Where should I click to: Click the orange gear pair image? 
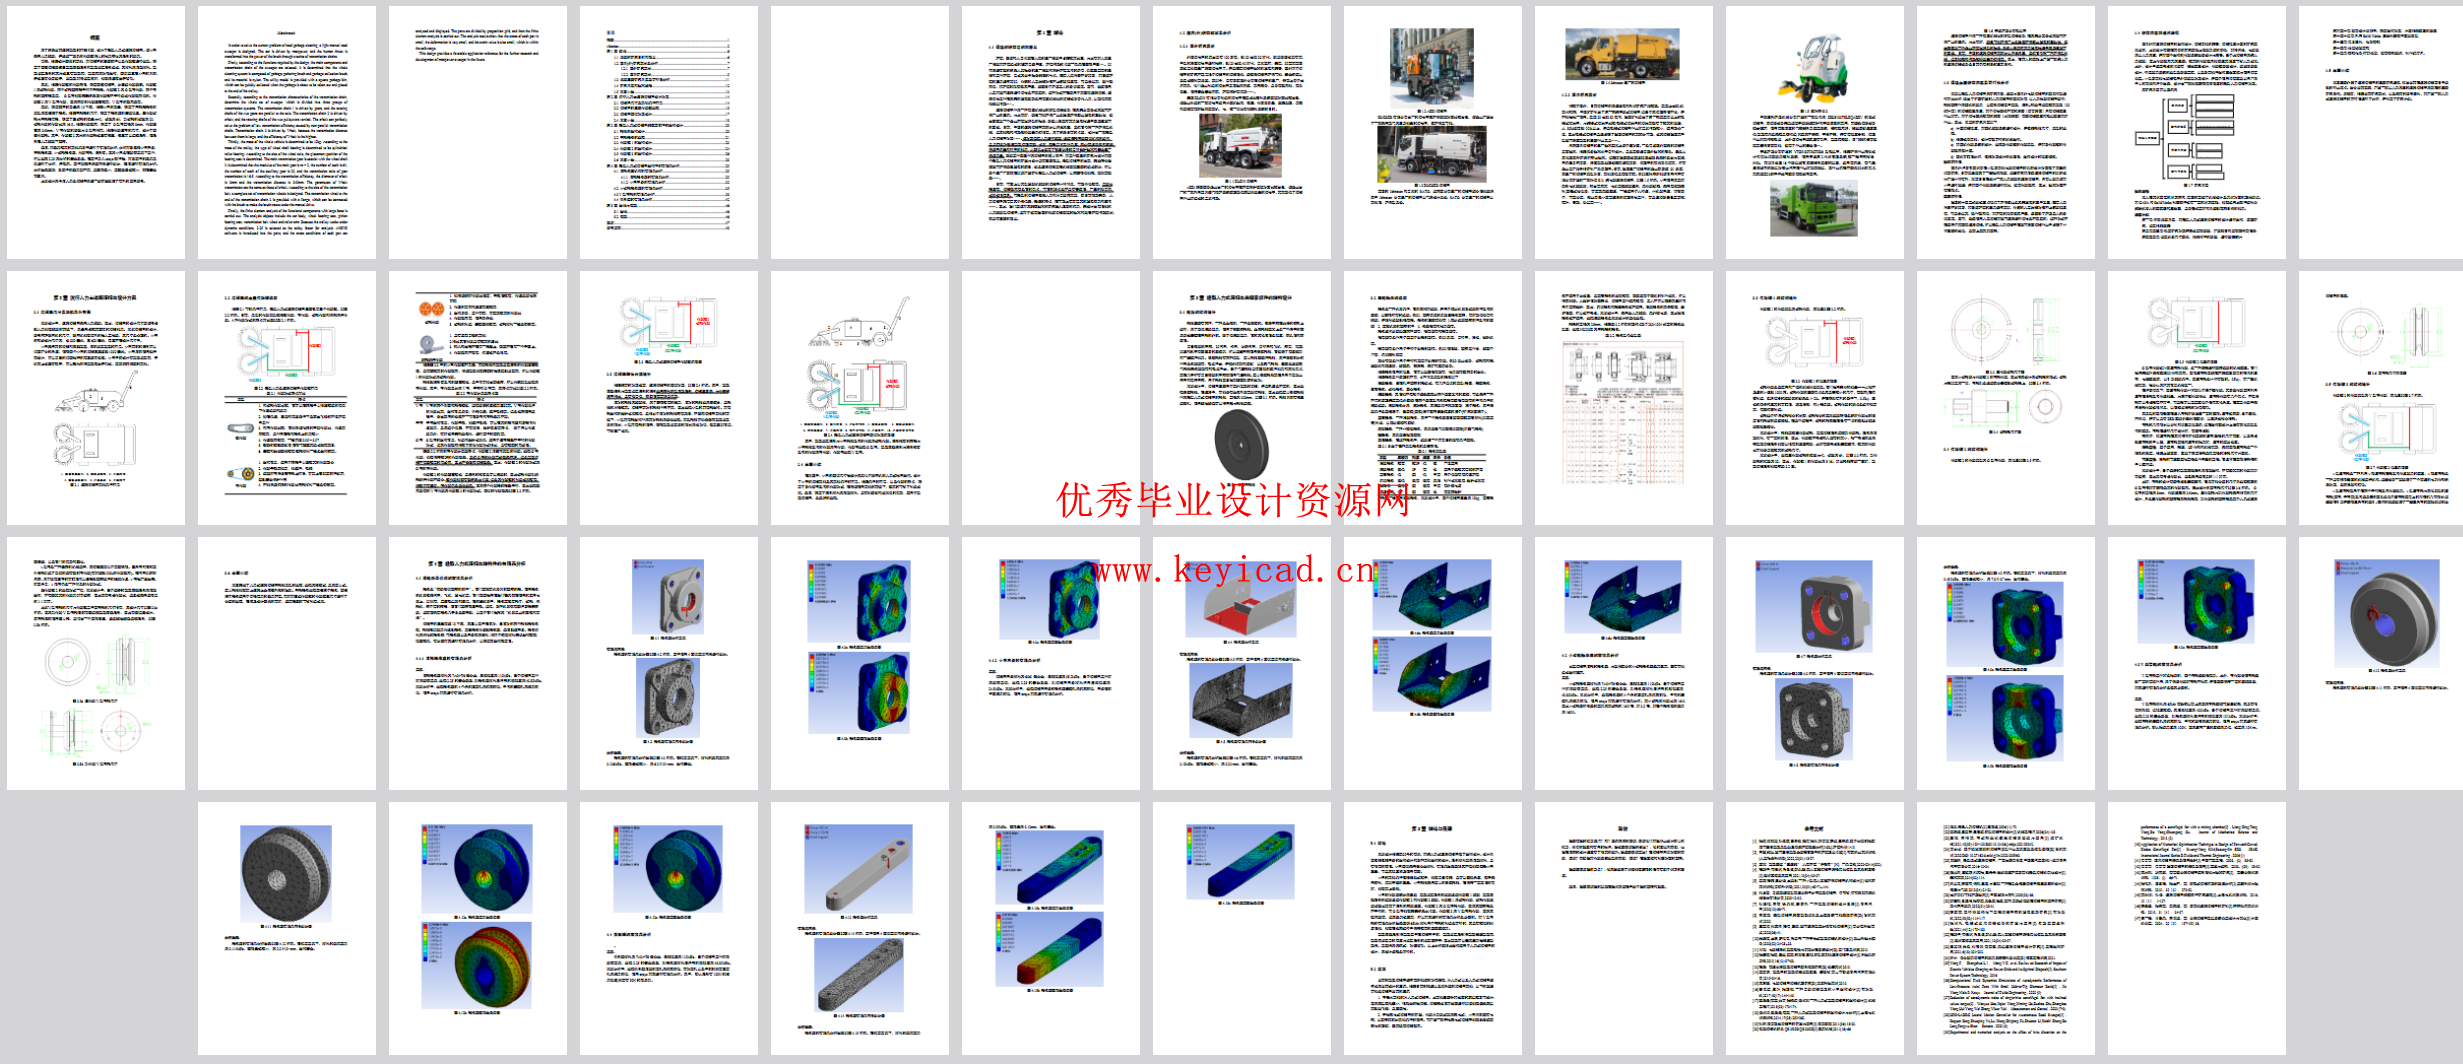pyautogui.click(x=431, y=310)
